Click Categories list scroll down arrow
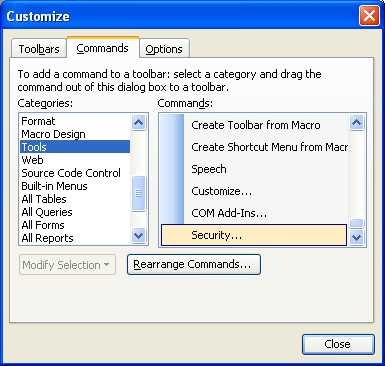This screenshot has height=366, width=385. coord(138,236)
